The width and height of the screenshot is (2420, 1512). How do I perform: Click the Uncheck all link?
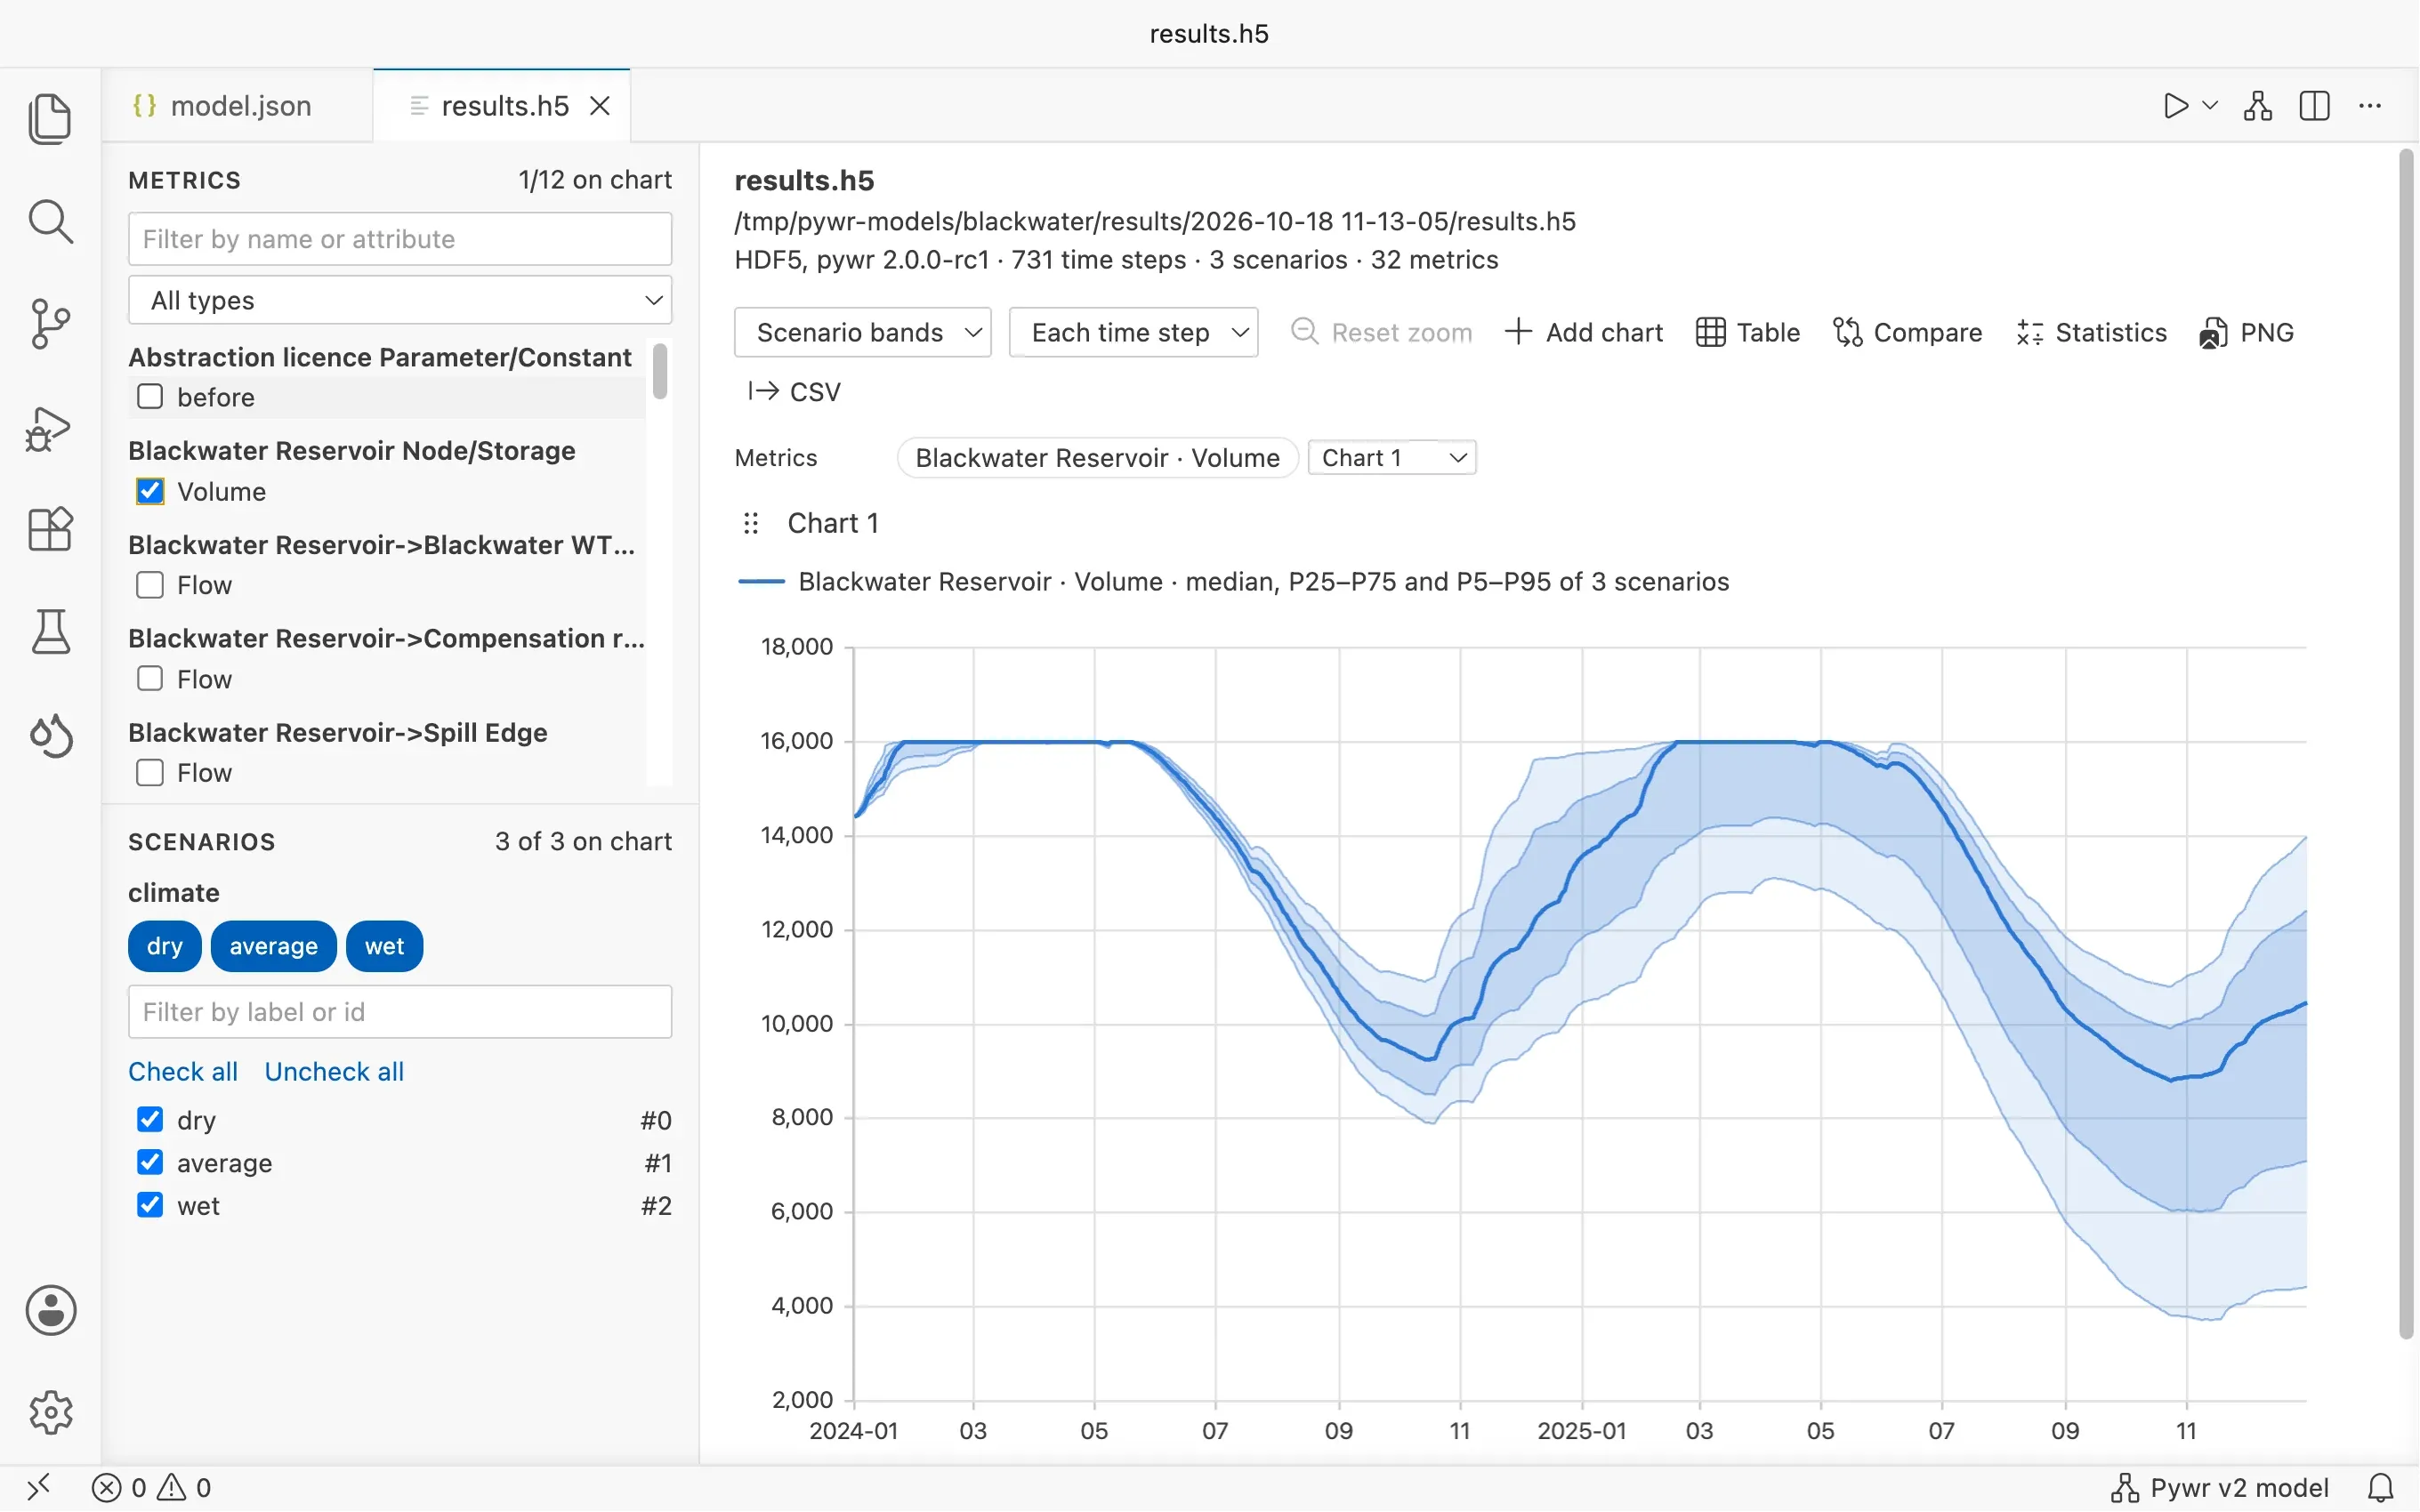[334, 1071]
